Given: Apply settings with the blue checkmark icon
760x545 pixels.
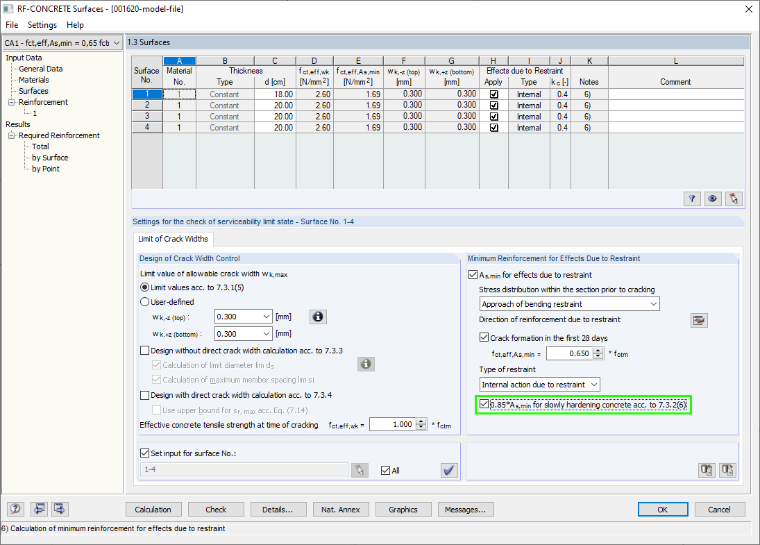Looking at the screenshot, I should [x=449, y=470].
